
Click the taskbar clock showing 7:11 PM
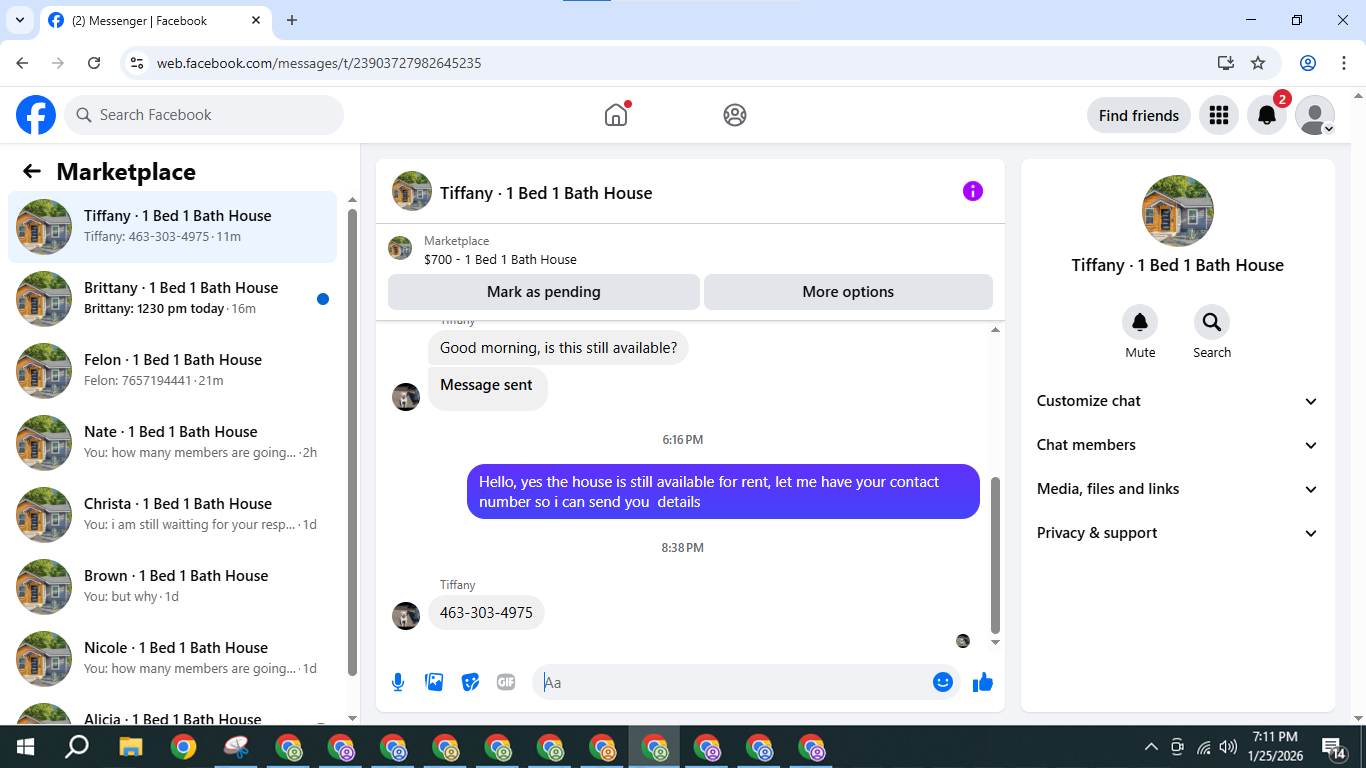(1274, 747)
